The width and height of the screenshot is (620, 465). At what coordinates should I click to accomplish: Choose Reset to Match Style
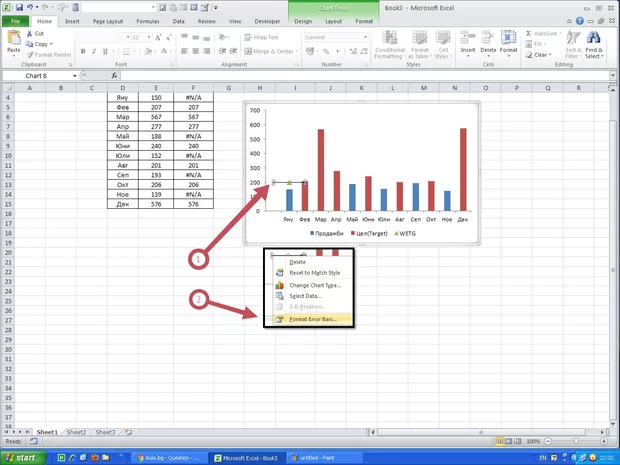[314, 272]
